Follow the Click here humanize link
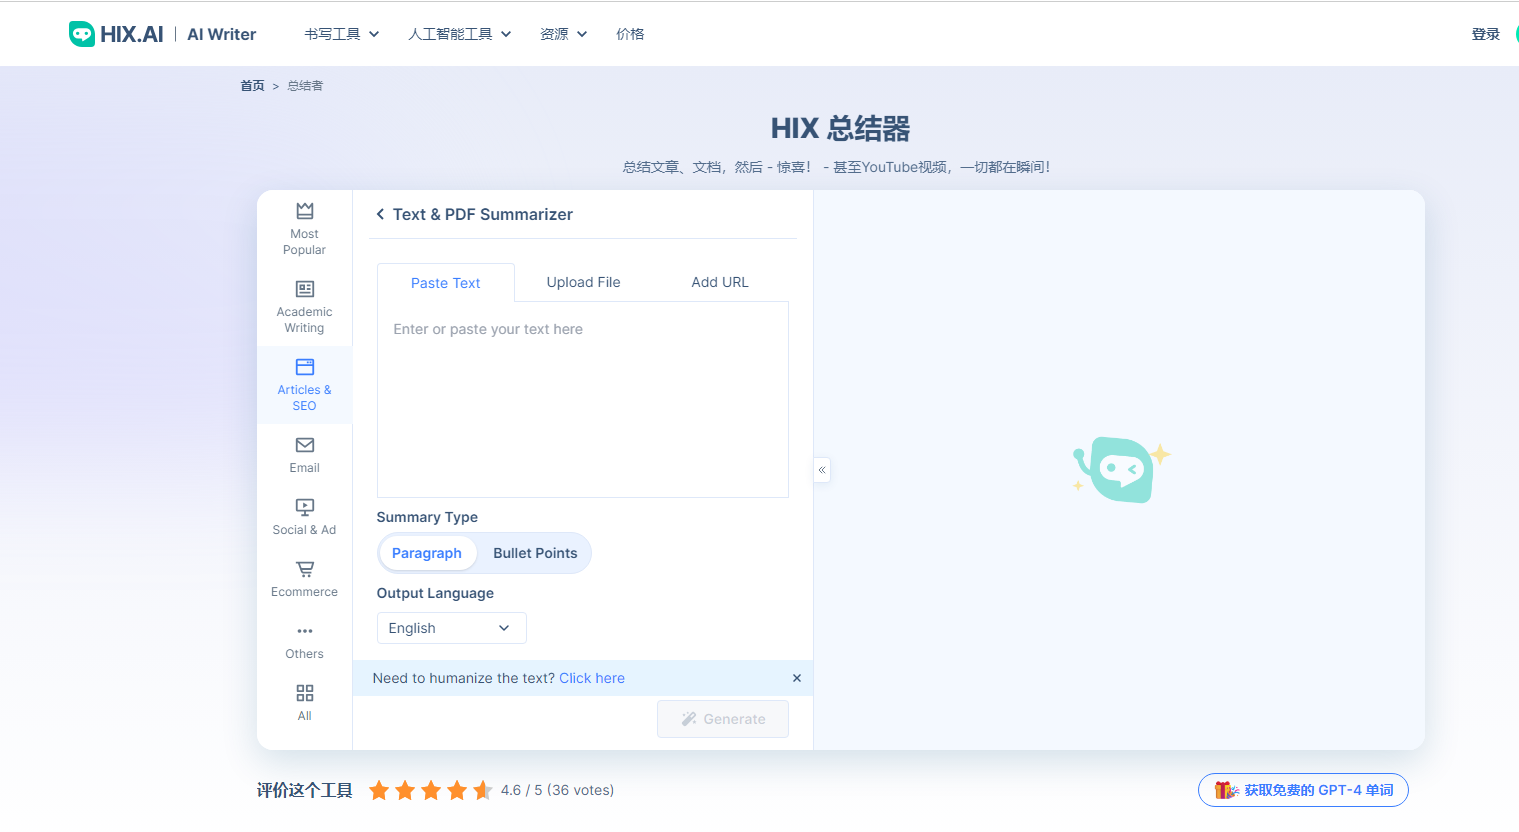The width and height of the screenshot is (1519, 832). pos(592,678)
